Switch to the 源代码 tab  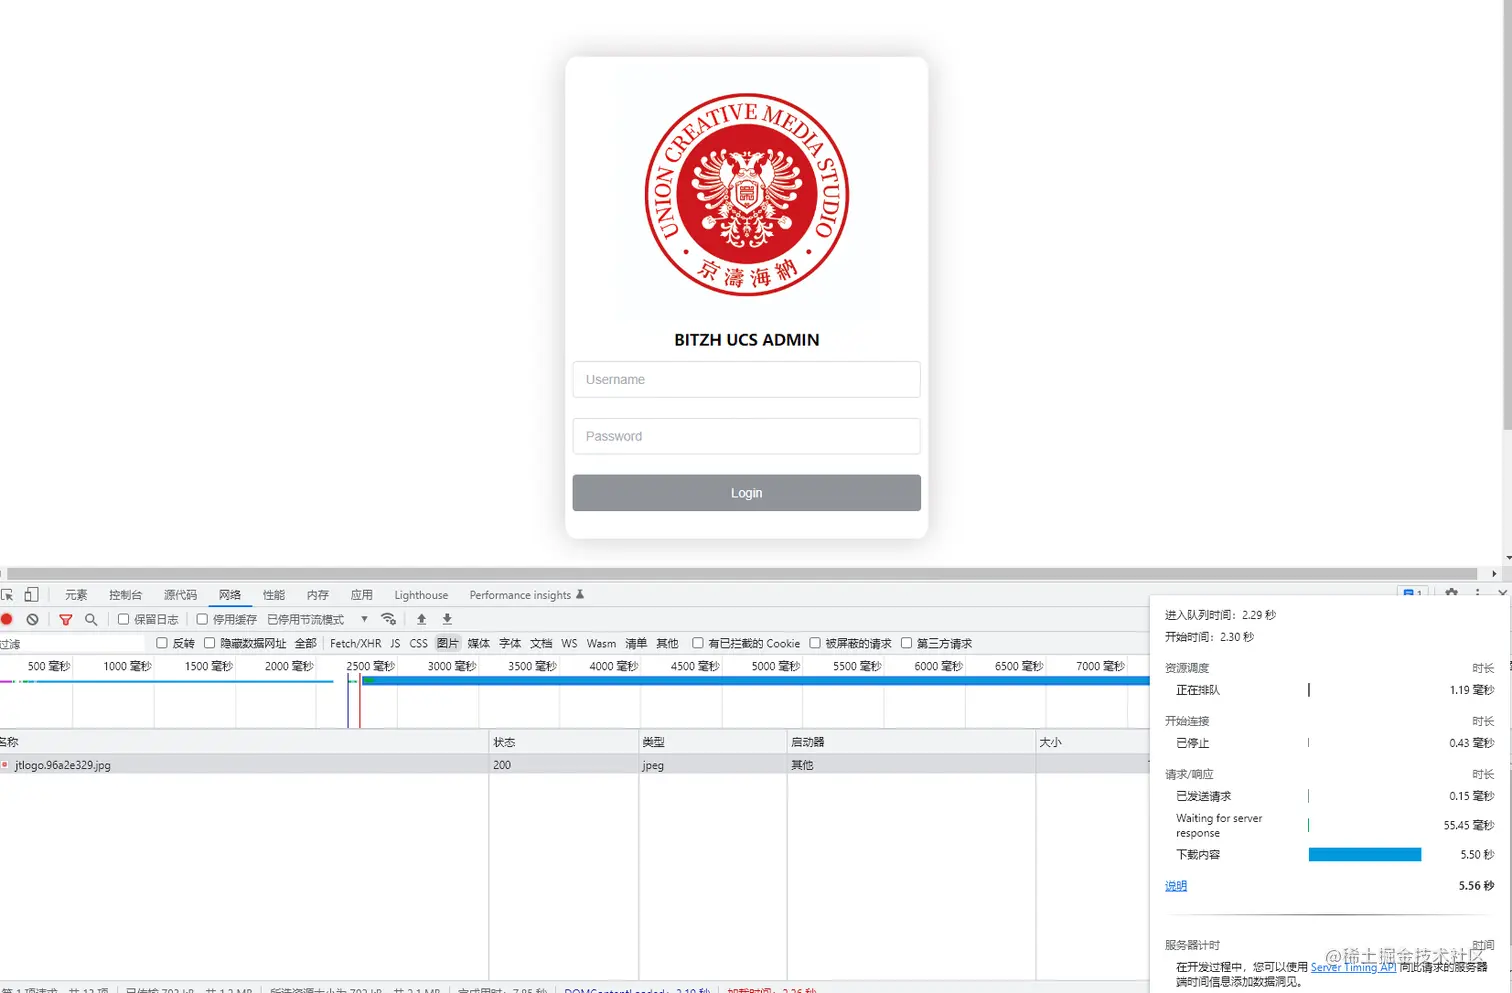tap(181, 595)
